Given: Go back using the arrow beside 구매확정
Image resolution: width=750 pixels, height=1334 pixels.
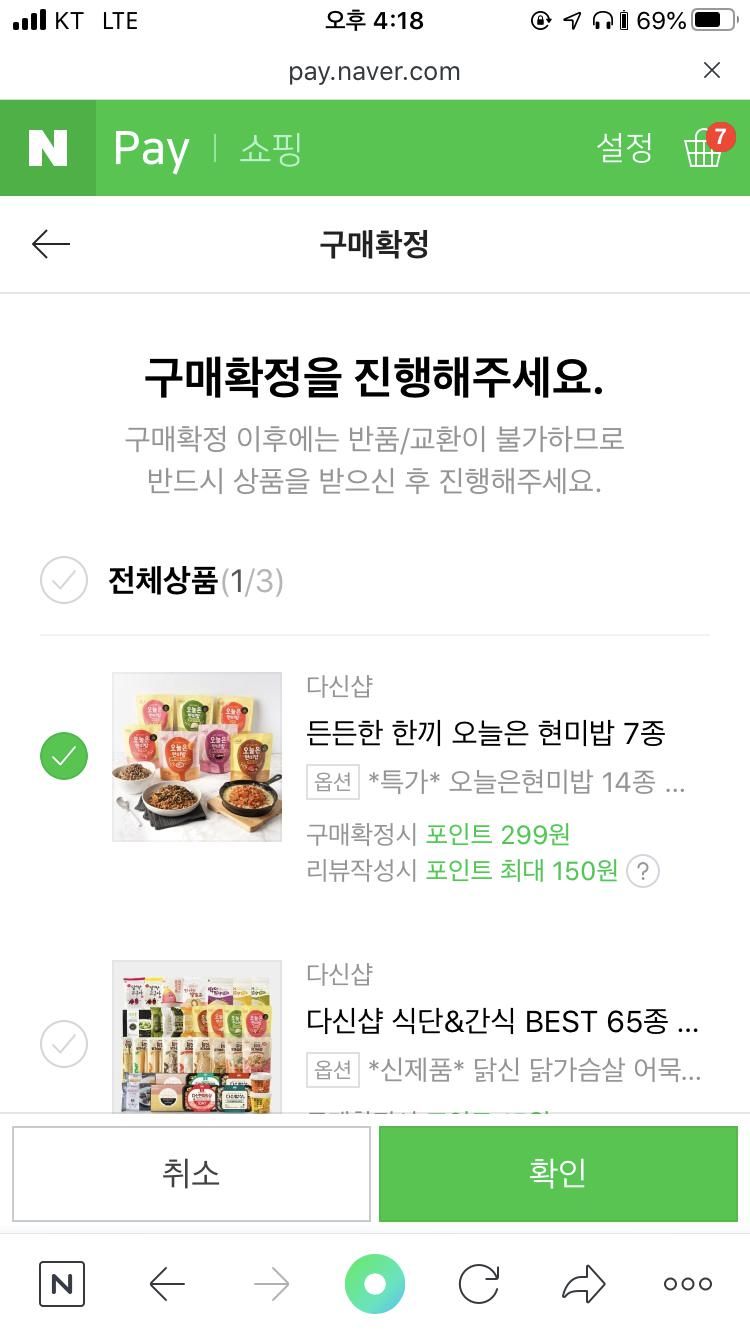Looking at the screenshot, I should coord(51,244).
